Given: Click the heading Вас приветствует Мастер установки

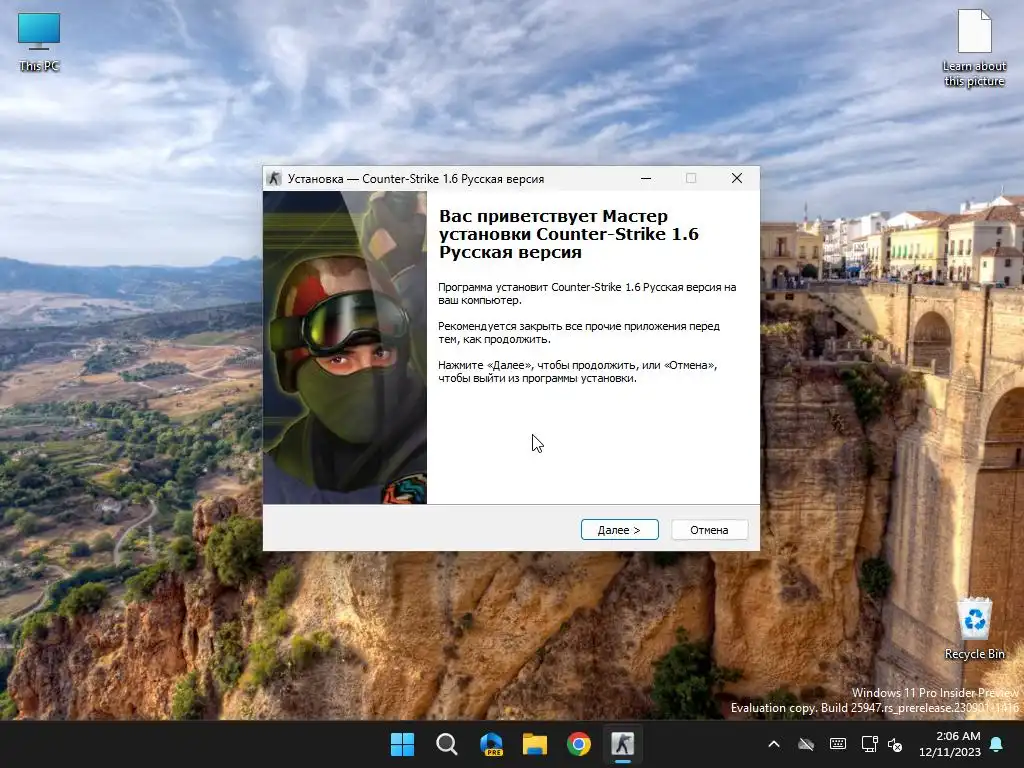Looking at the screenshot, I should click(x=569, y=234).
